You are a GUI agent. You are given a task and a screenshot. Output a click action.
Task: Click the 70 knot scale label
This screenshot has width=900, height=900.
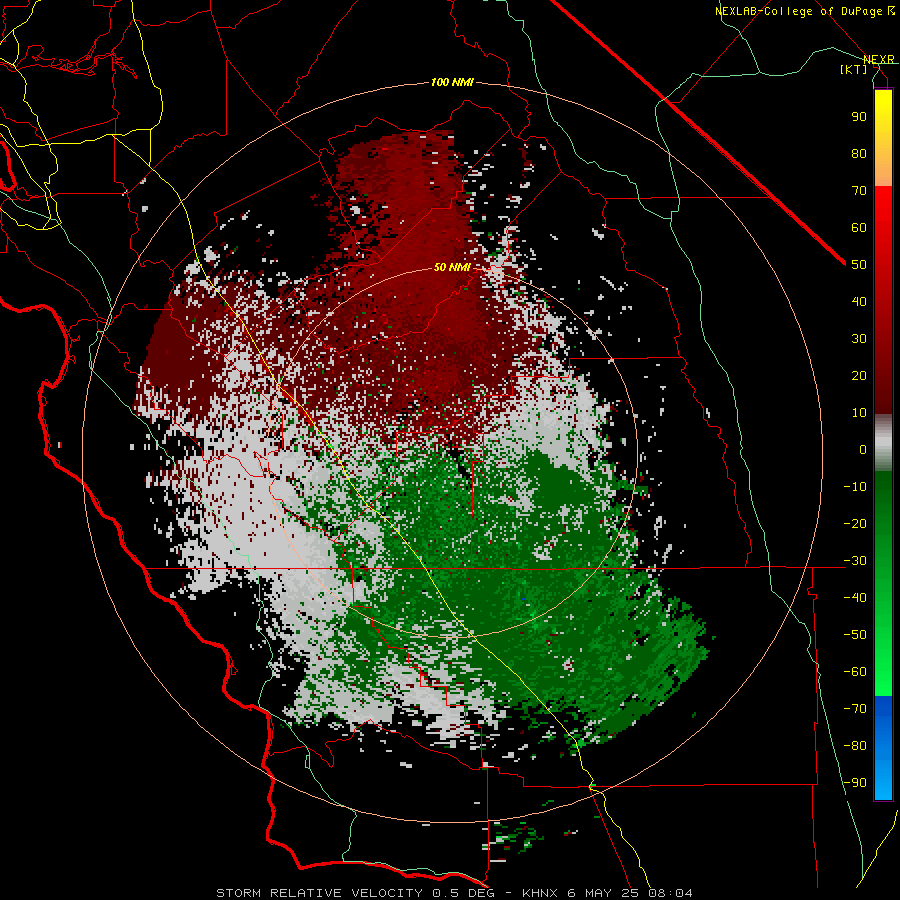pos(859,191)
